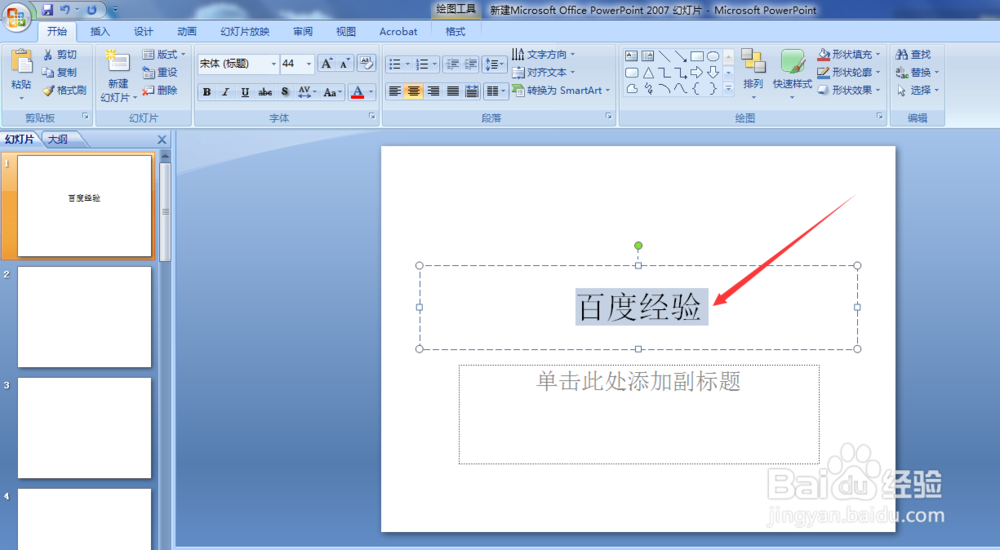Close the slides pane
This screenshot has height=550, width=1000.
[161, 140]
